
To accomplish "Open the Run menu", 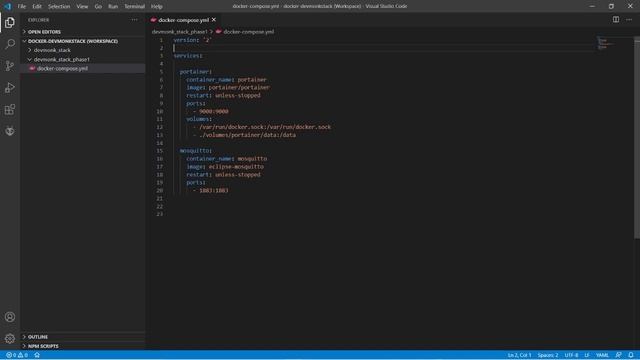I will (113, 6).
